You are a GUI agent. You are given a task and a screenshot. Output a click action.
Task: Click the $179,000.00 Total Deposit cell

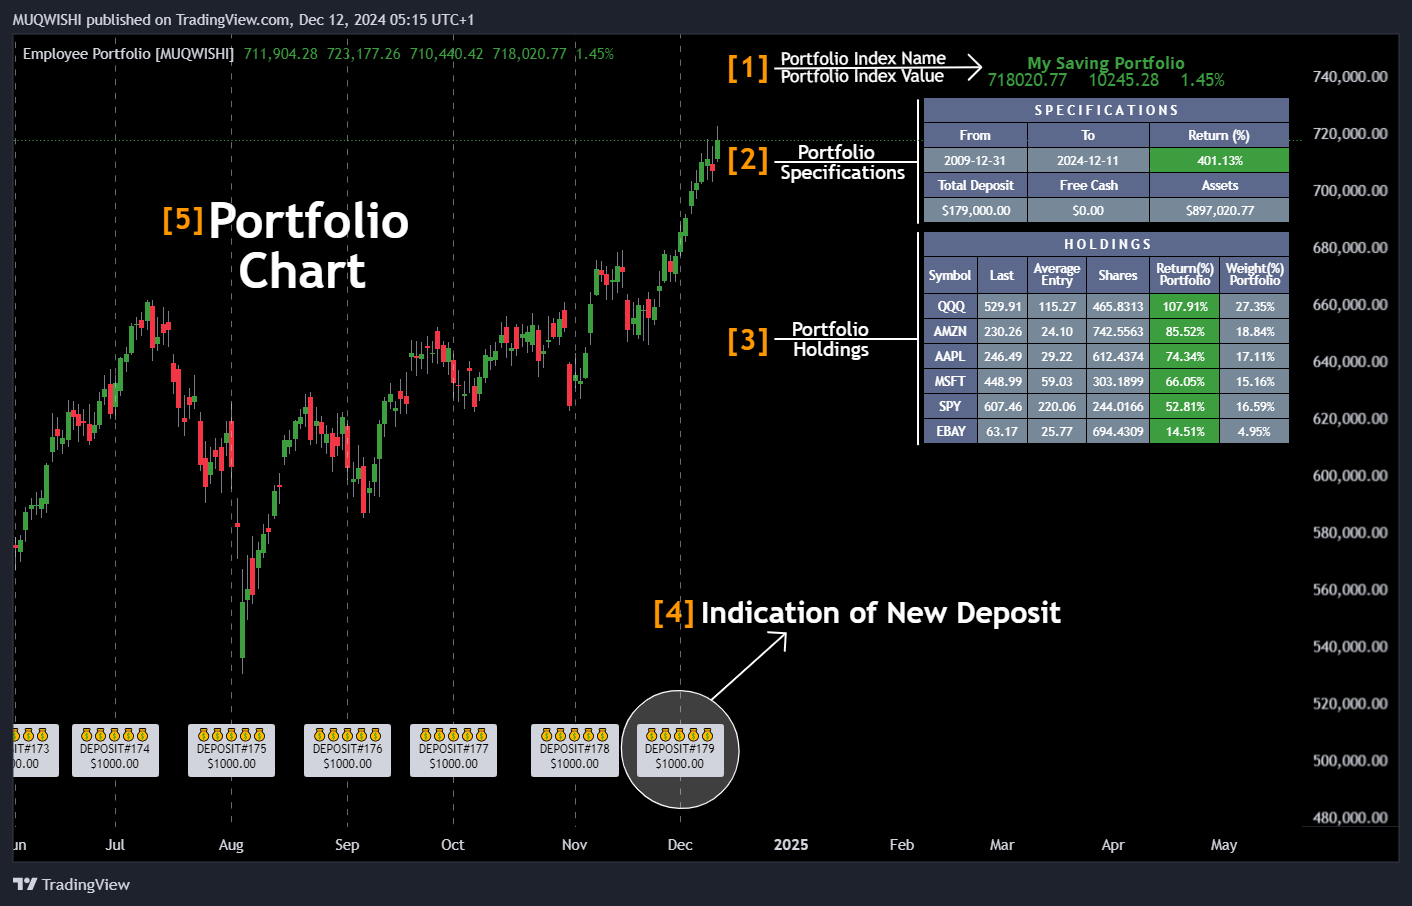[975, 210]
